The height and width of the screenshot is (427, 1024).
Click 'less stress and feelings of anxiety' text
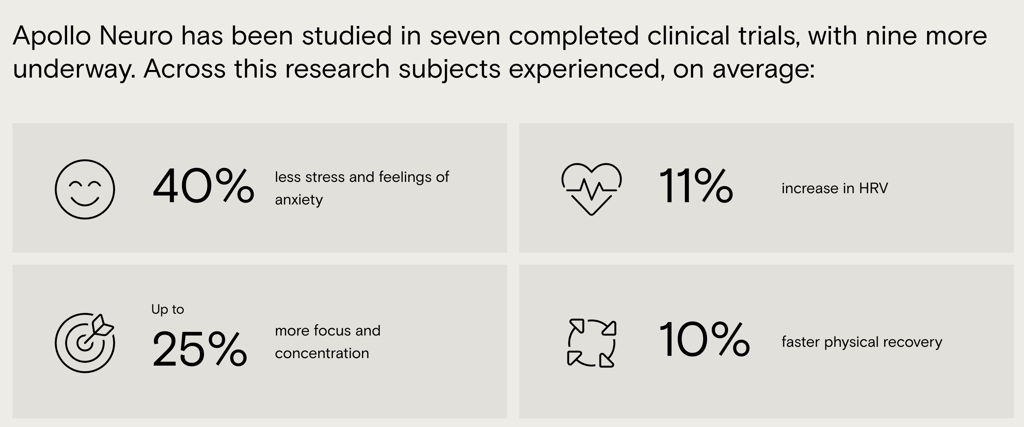click(362, 188)
